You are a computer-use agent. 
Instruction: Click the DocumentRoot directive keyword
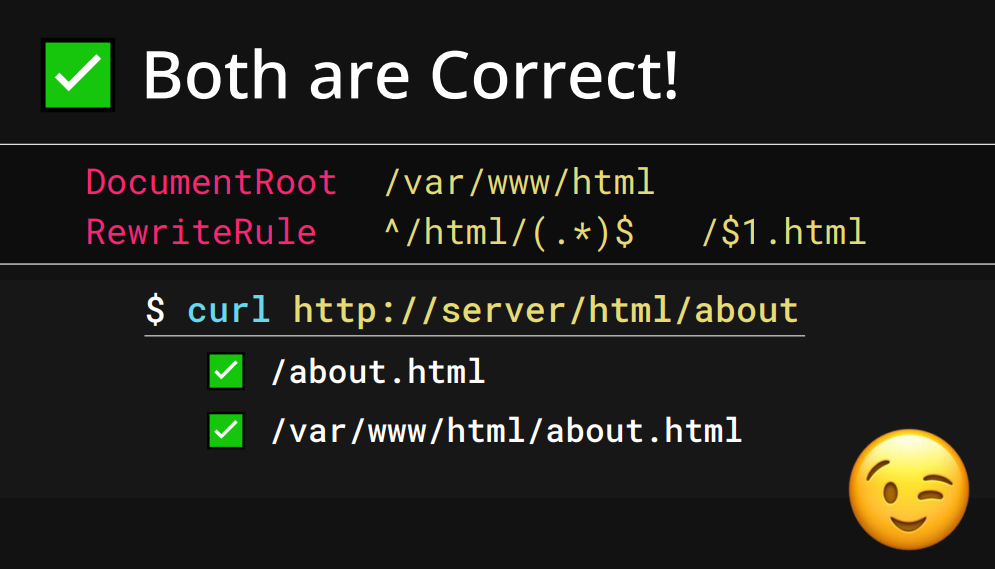click(x=211, y=183)
